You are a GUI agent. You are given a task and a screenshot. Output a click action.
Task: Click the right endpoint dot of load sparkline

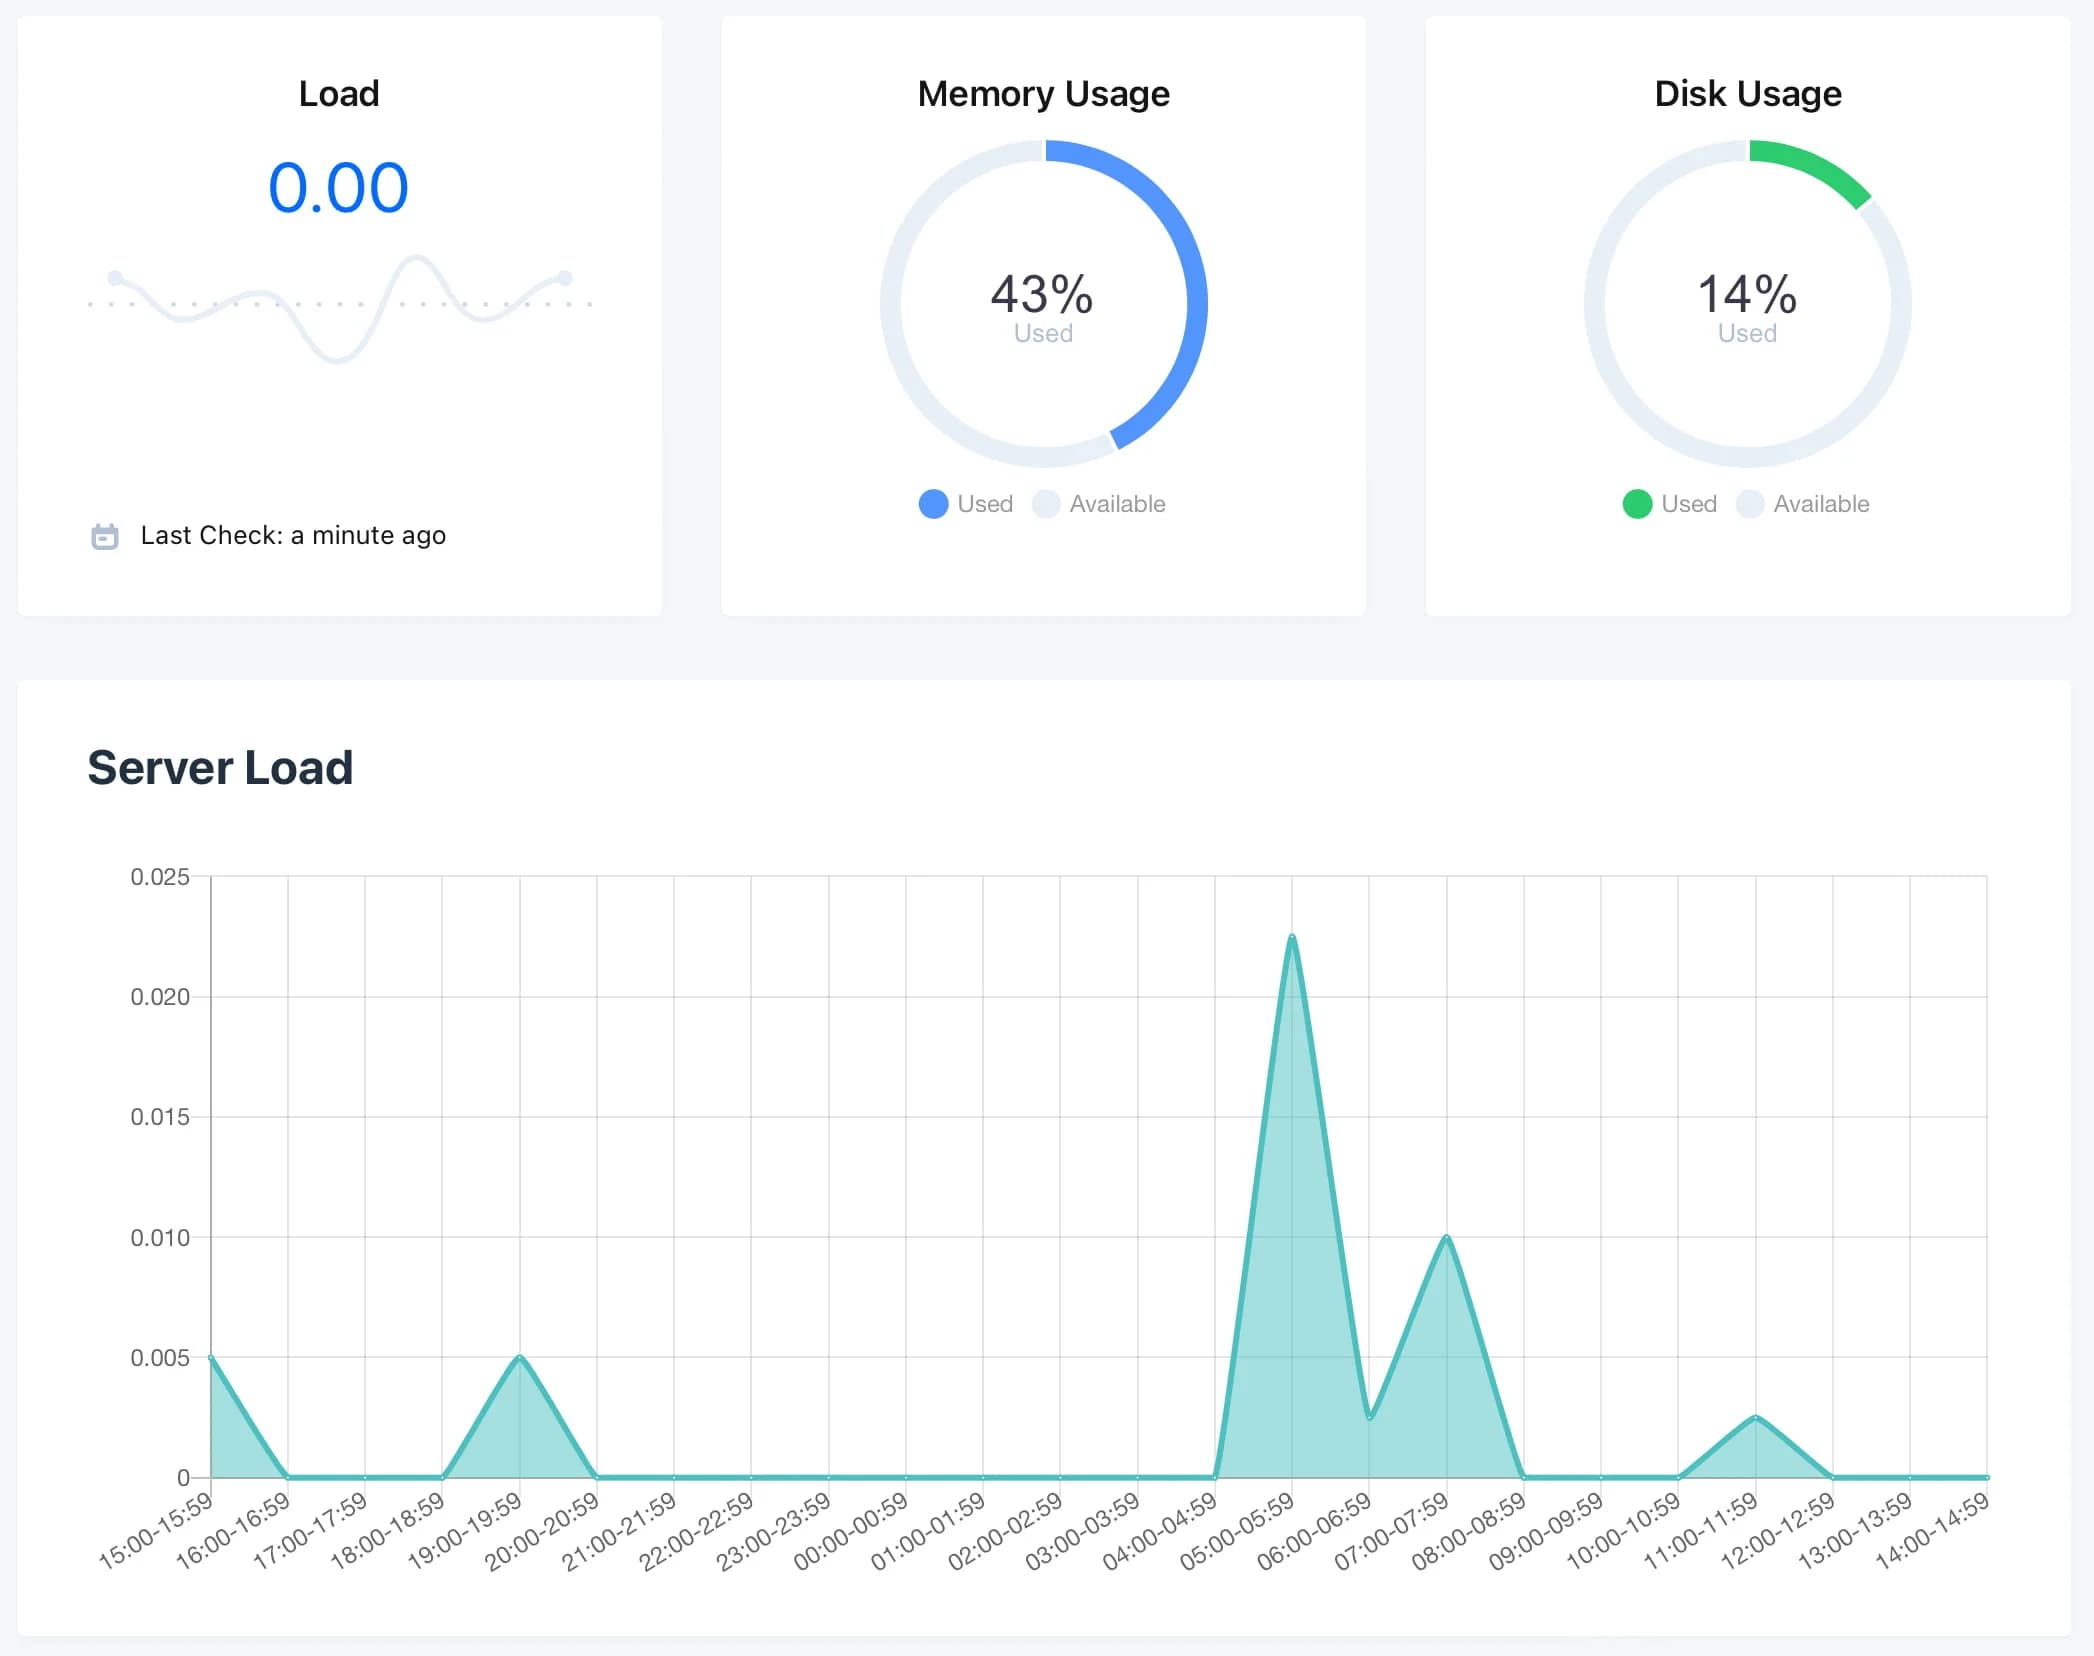click(565, 277)
